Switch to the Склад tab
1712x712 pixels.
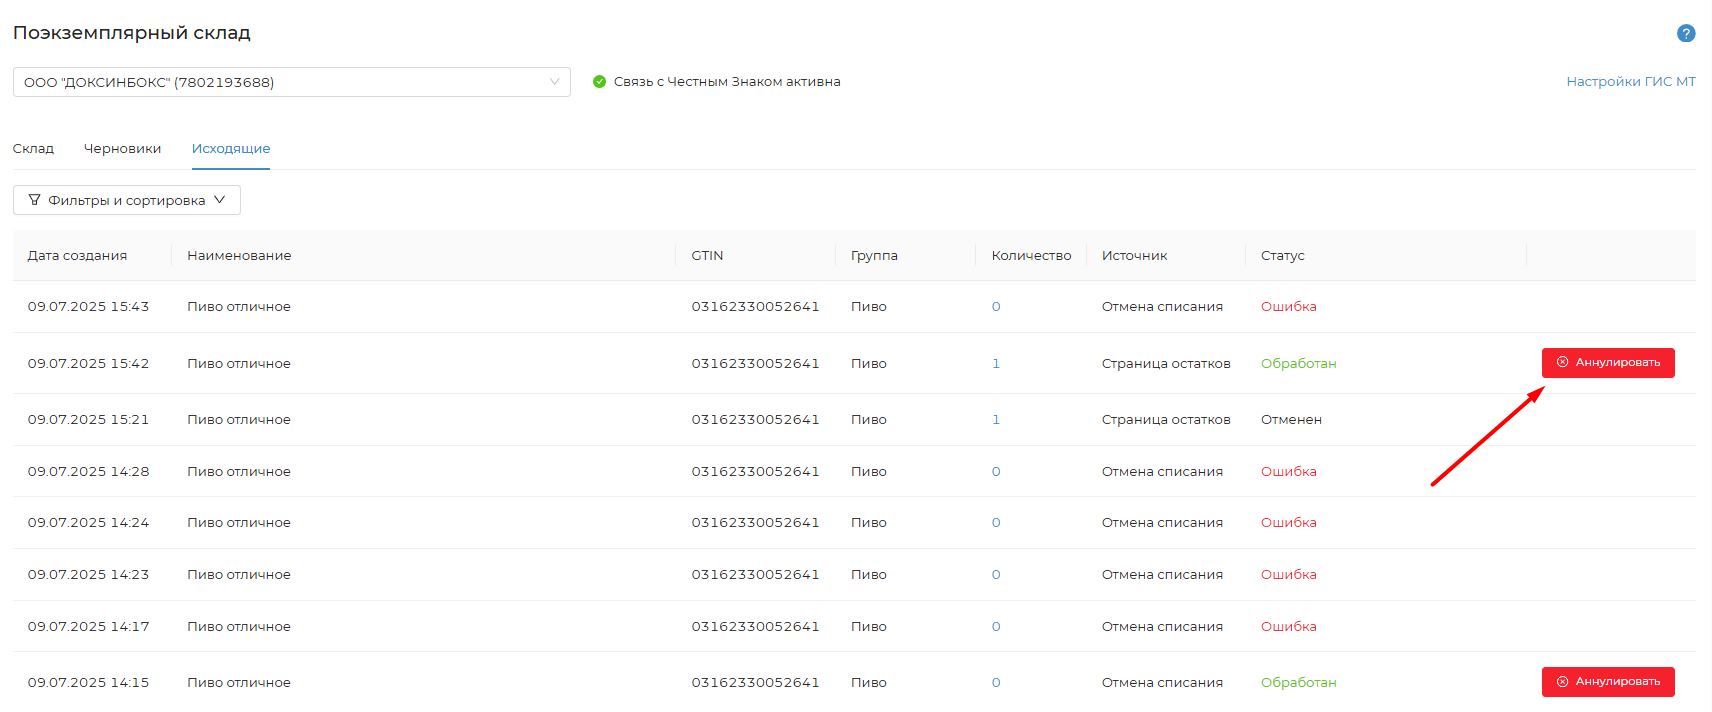pyautogui.click(x=33, y=149)
